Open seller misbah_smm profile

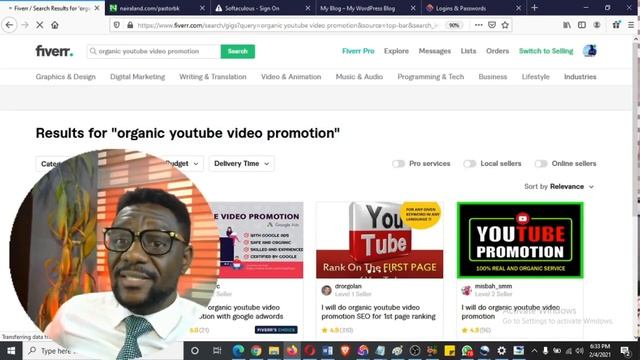pyautogui.click(x=493, y=286)
